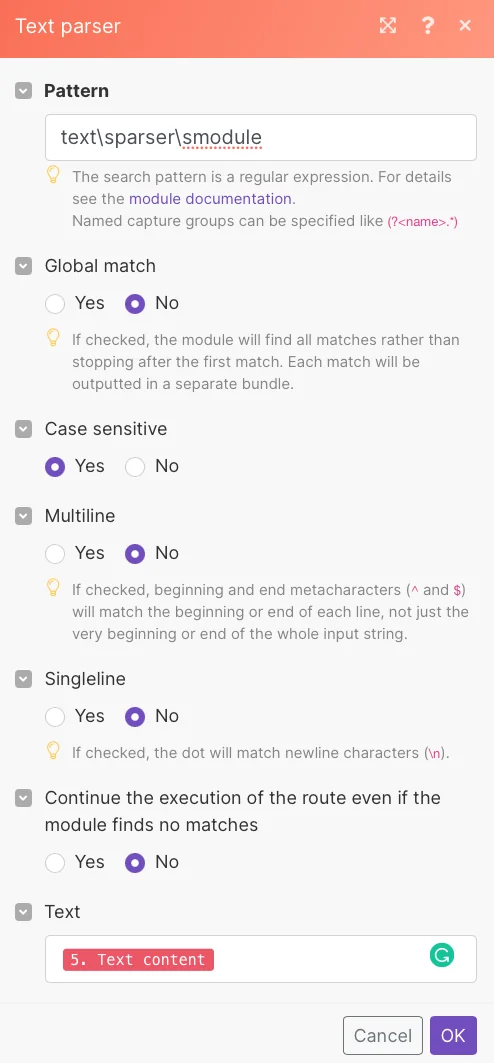
Task: Collapse the Case sensitive toggle arrow
Action: click(x=24, y=429)
